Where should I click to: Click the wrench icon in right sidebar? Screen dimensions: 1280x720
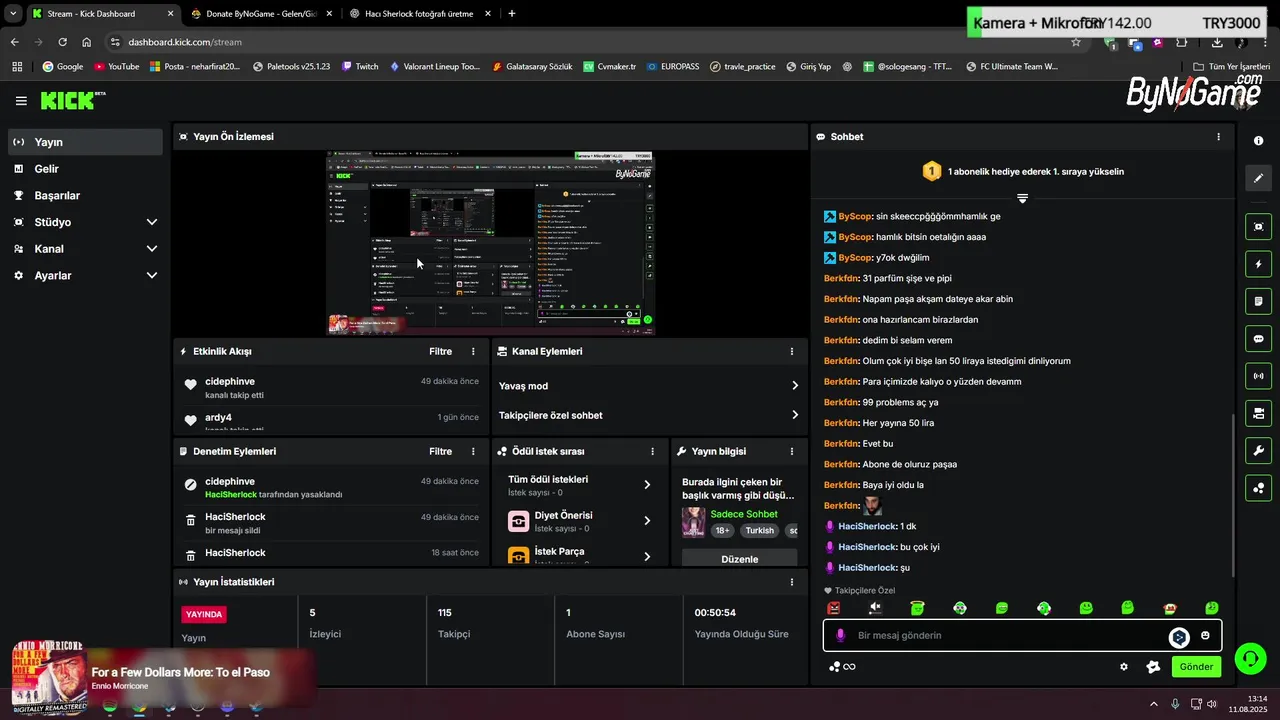(x=1258, y=451)
